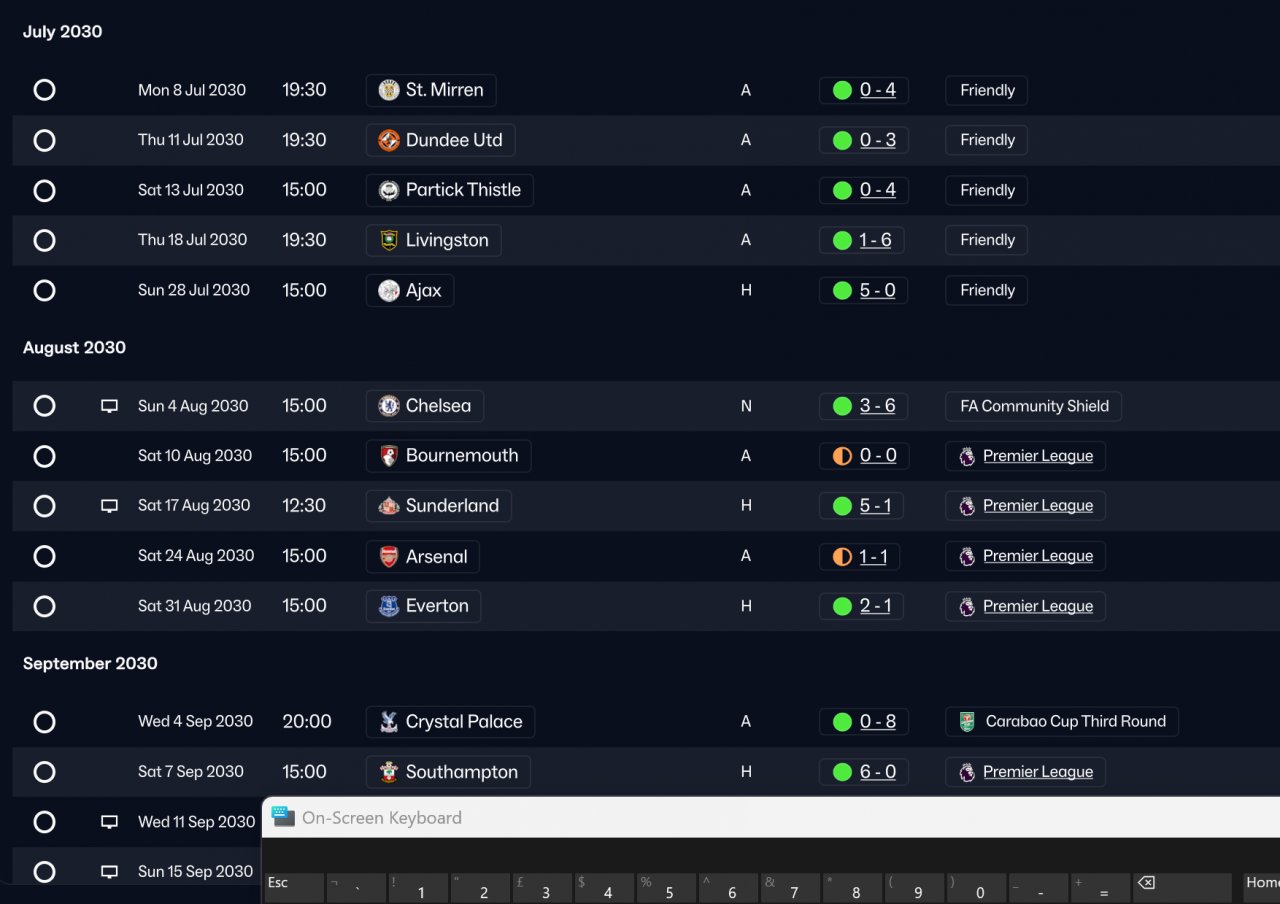Click the FA Community Shield competition tag
Image resolution: width=1280 pixels, height=904 pixels.
1034,406
